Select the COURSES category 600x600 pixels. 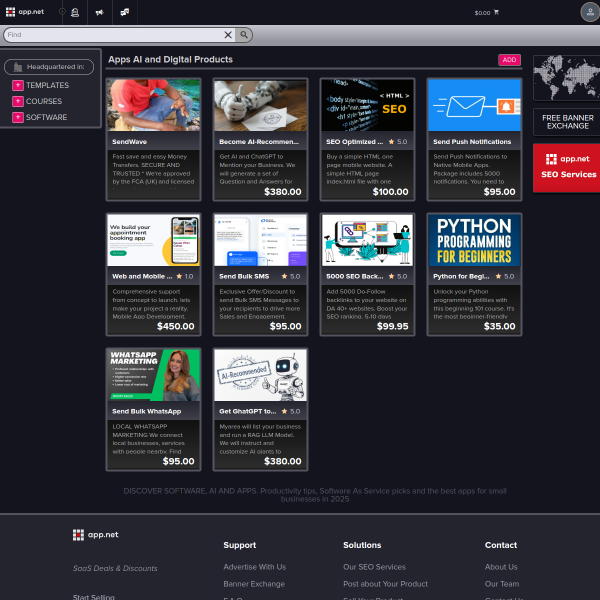point(44,101)
